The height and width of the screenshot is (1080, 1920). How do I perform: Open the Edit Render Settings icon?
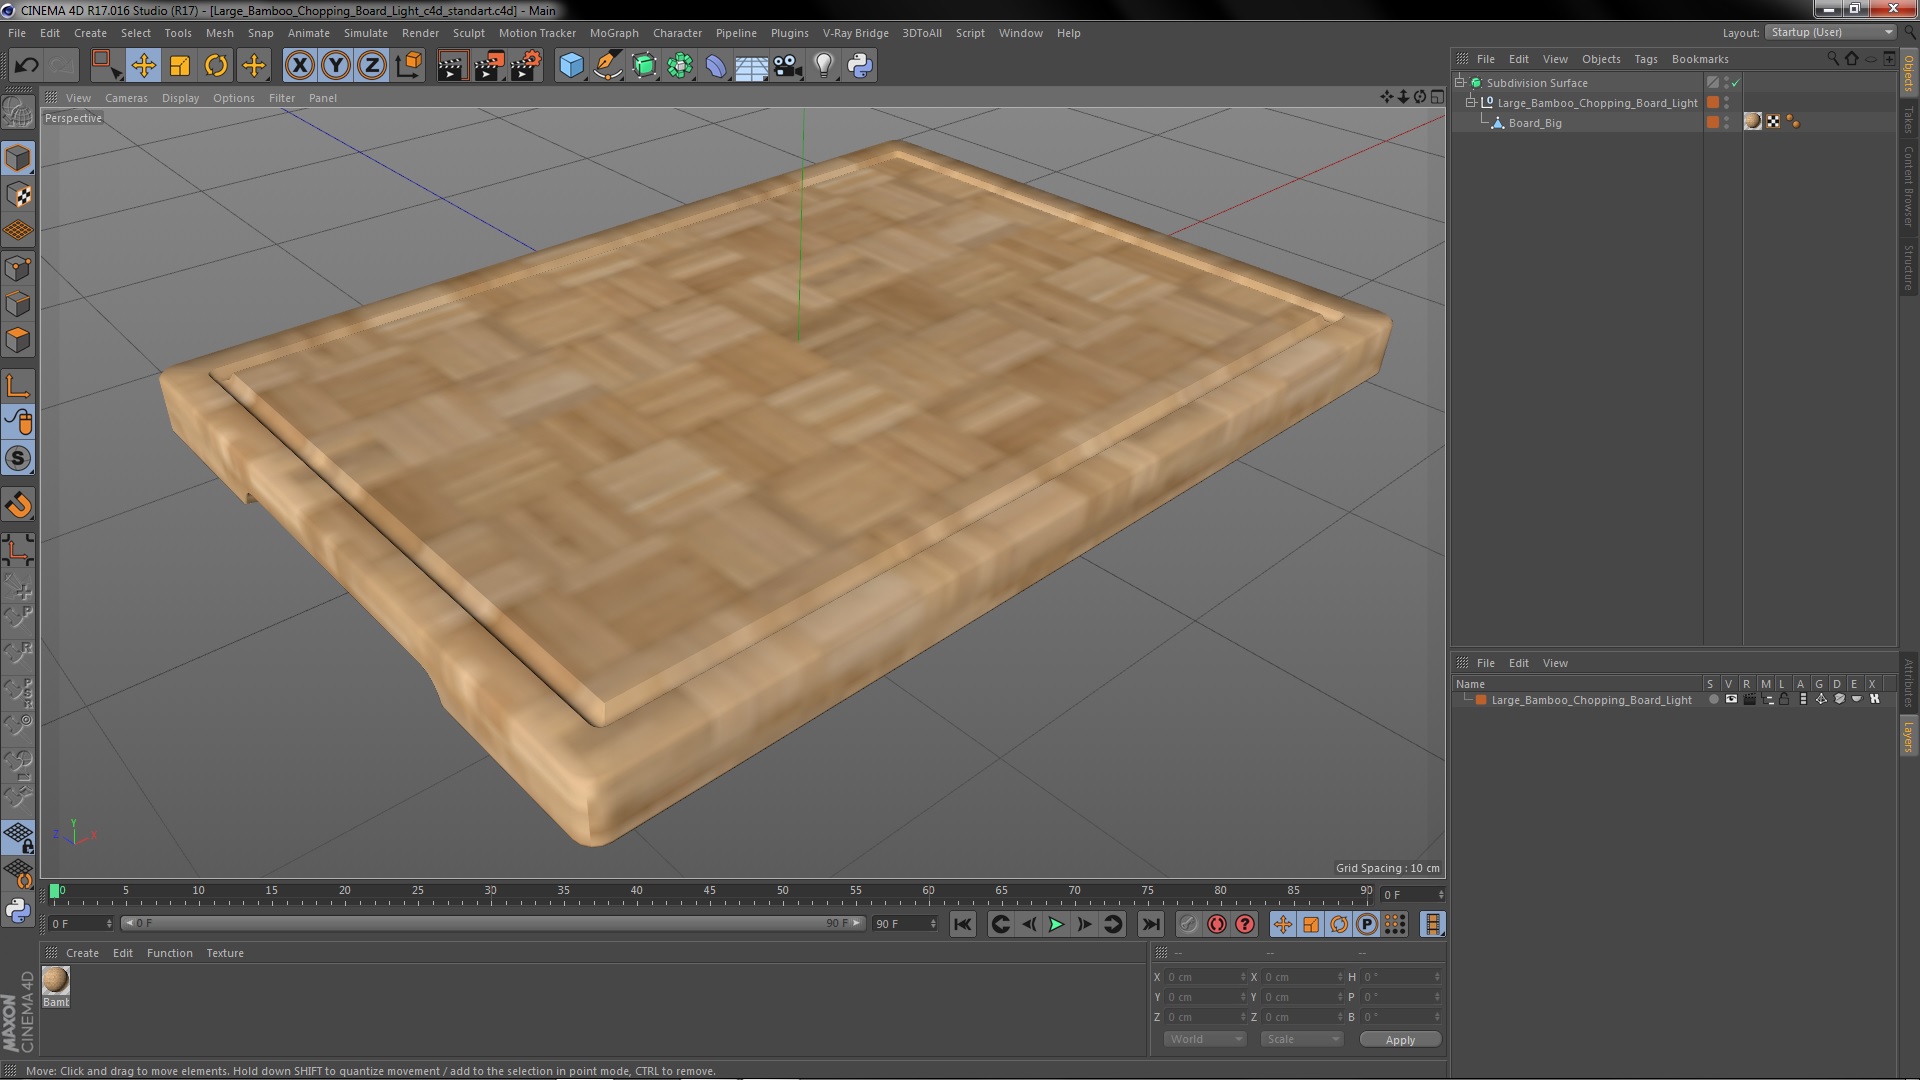point(525,66)
